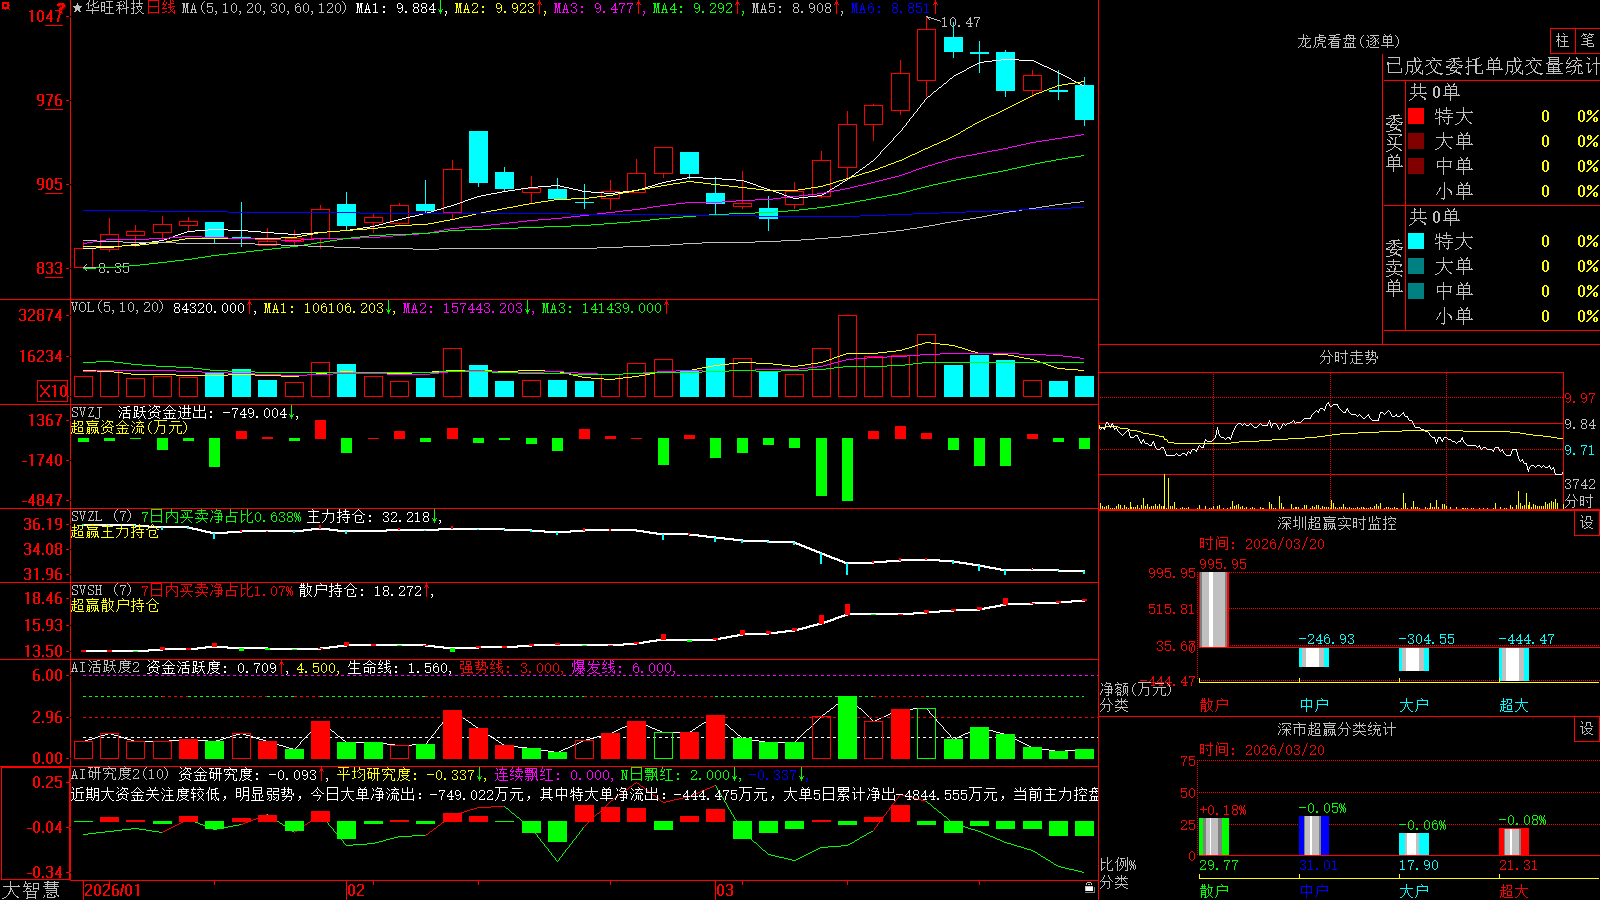Click the MA5: 8.908 value

coord(794,8)
